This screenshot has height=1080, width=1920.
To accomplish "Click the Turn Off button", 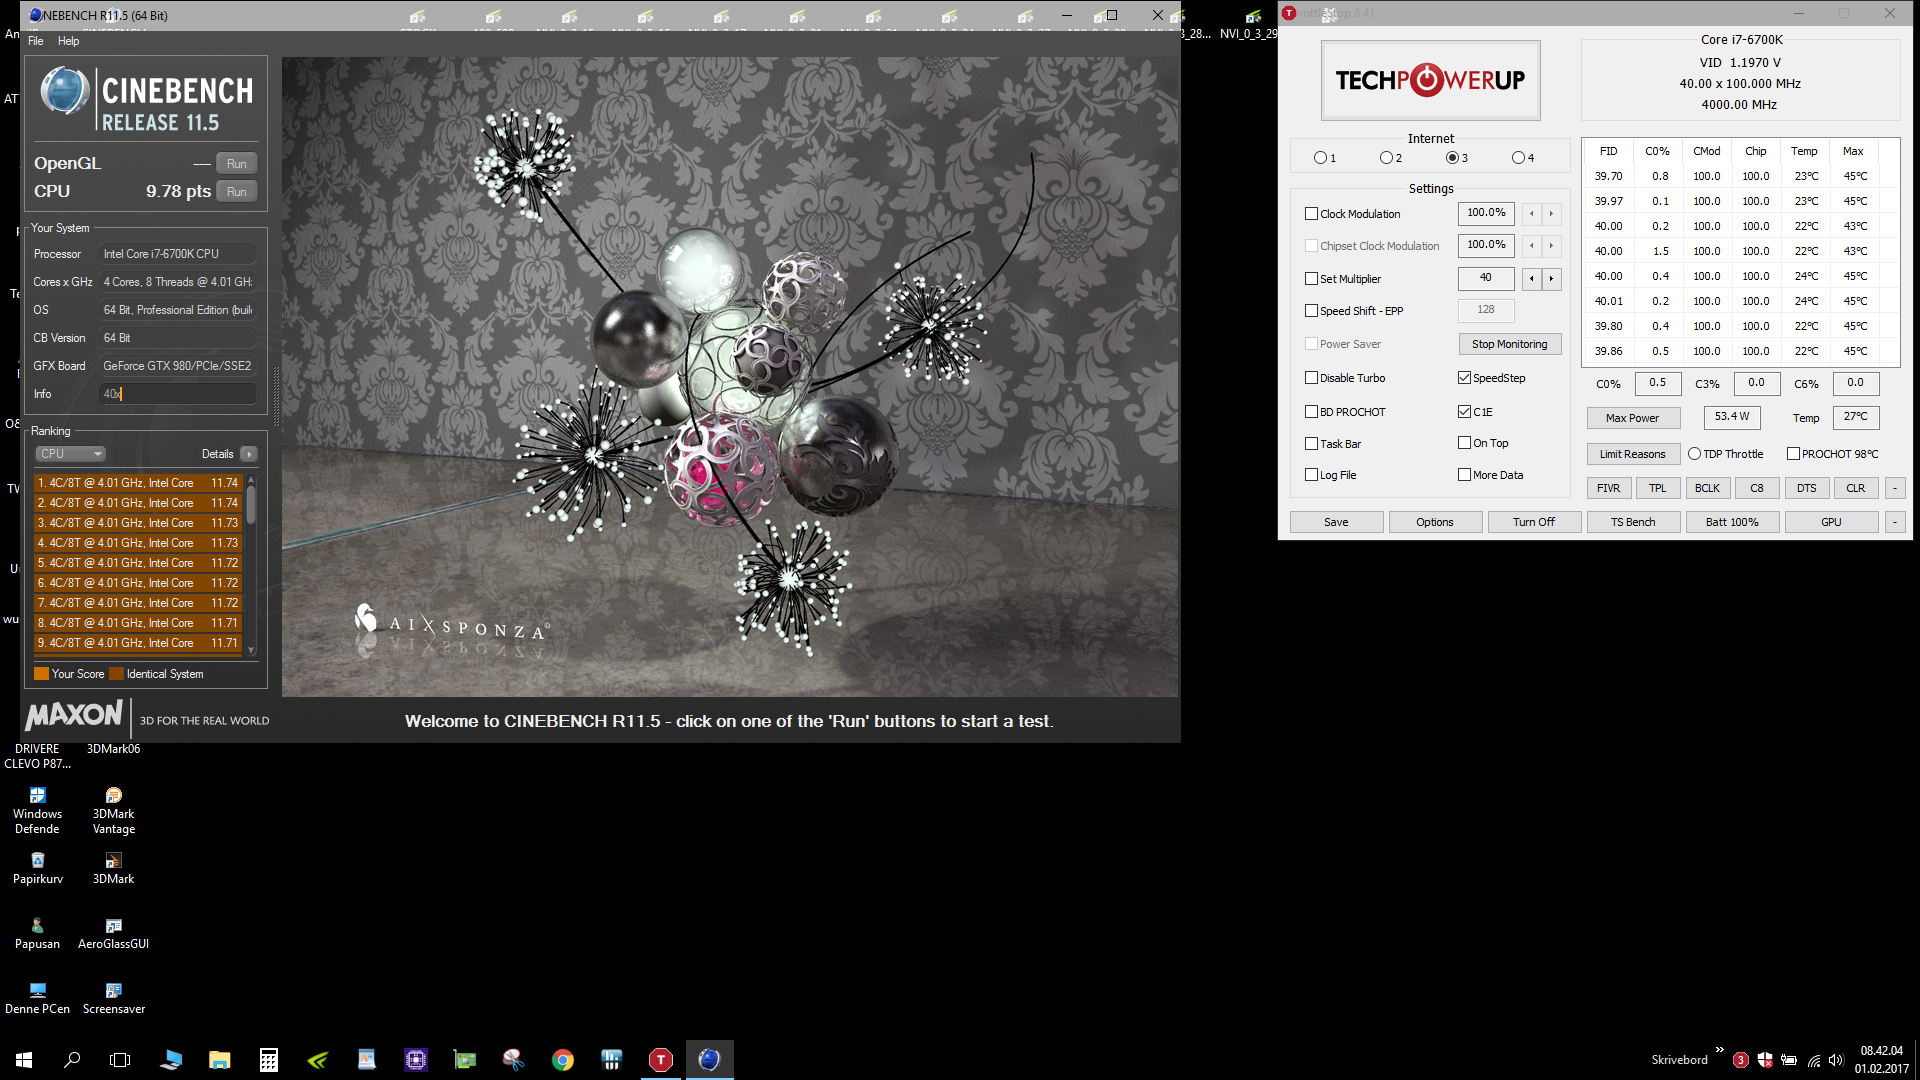I will click(x=1534, y=522).
